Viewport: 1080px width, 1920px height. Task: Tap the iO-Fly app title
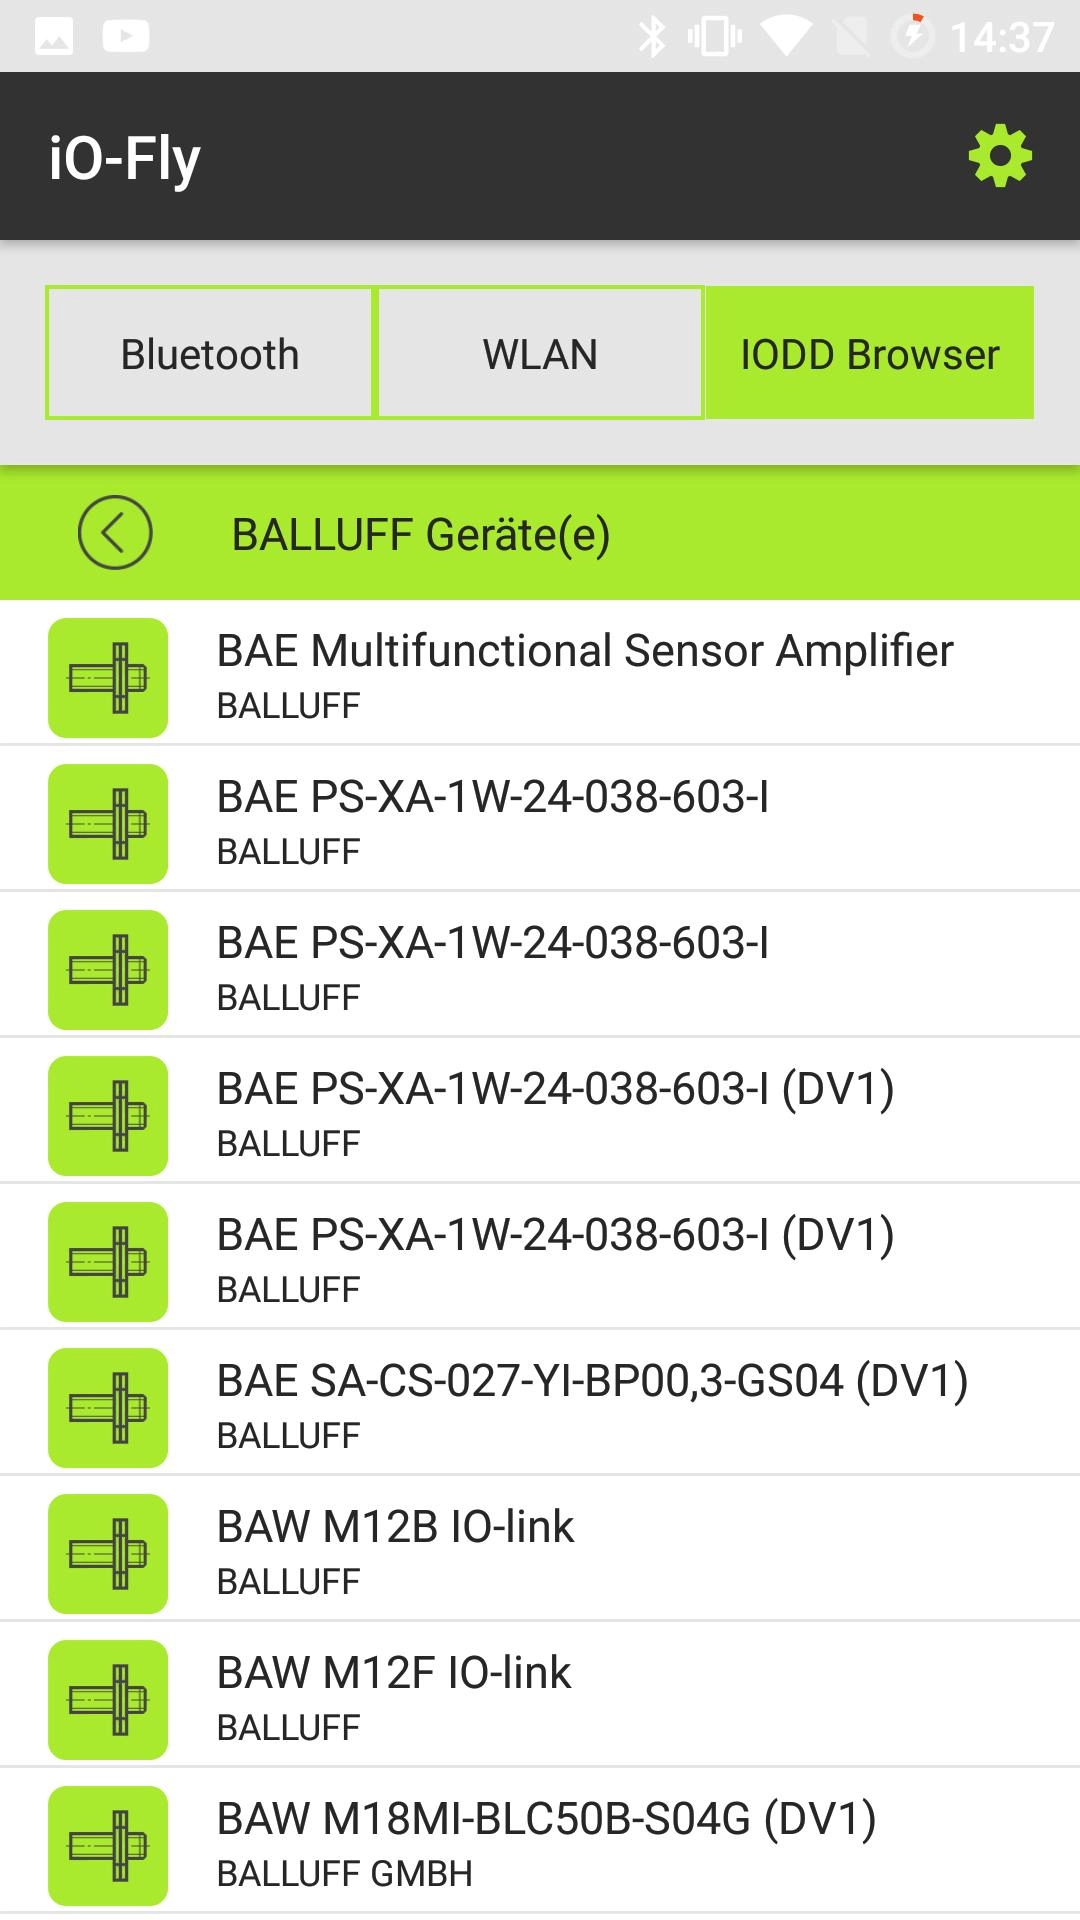(125, 158)
